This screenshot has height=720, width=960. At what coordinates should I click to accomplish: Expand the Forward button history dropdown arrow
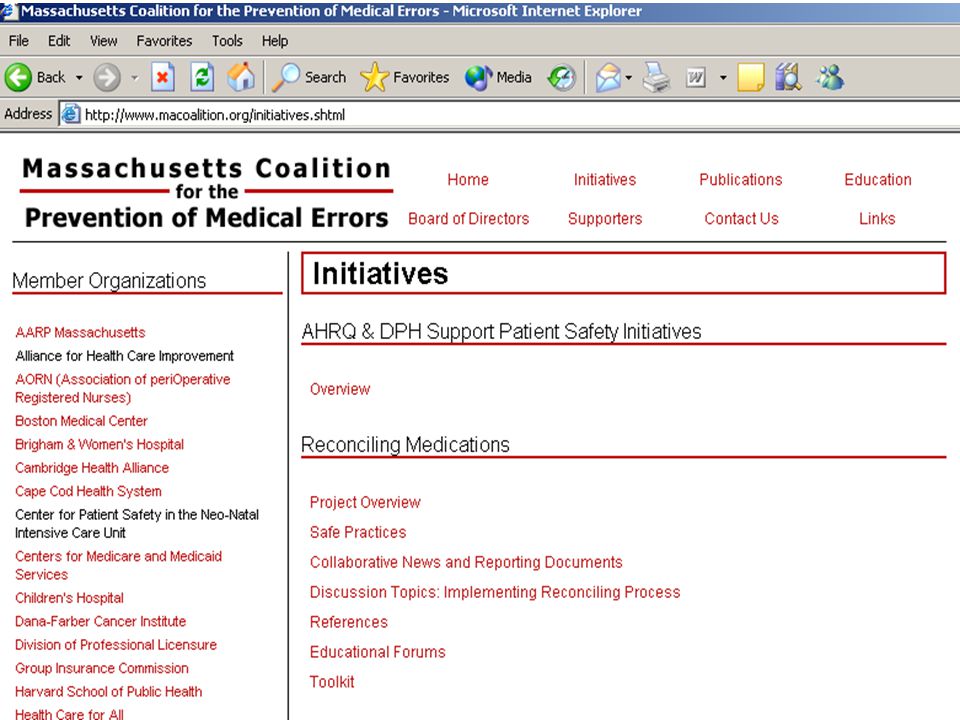point(135,78)
